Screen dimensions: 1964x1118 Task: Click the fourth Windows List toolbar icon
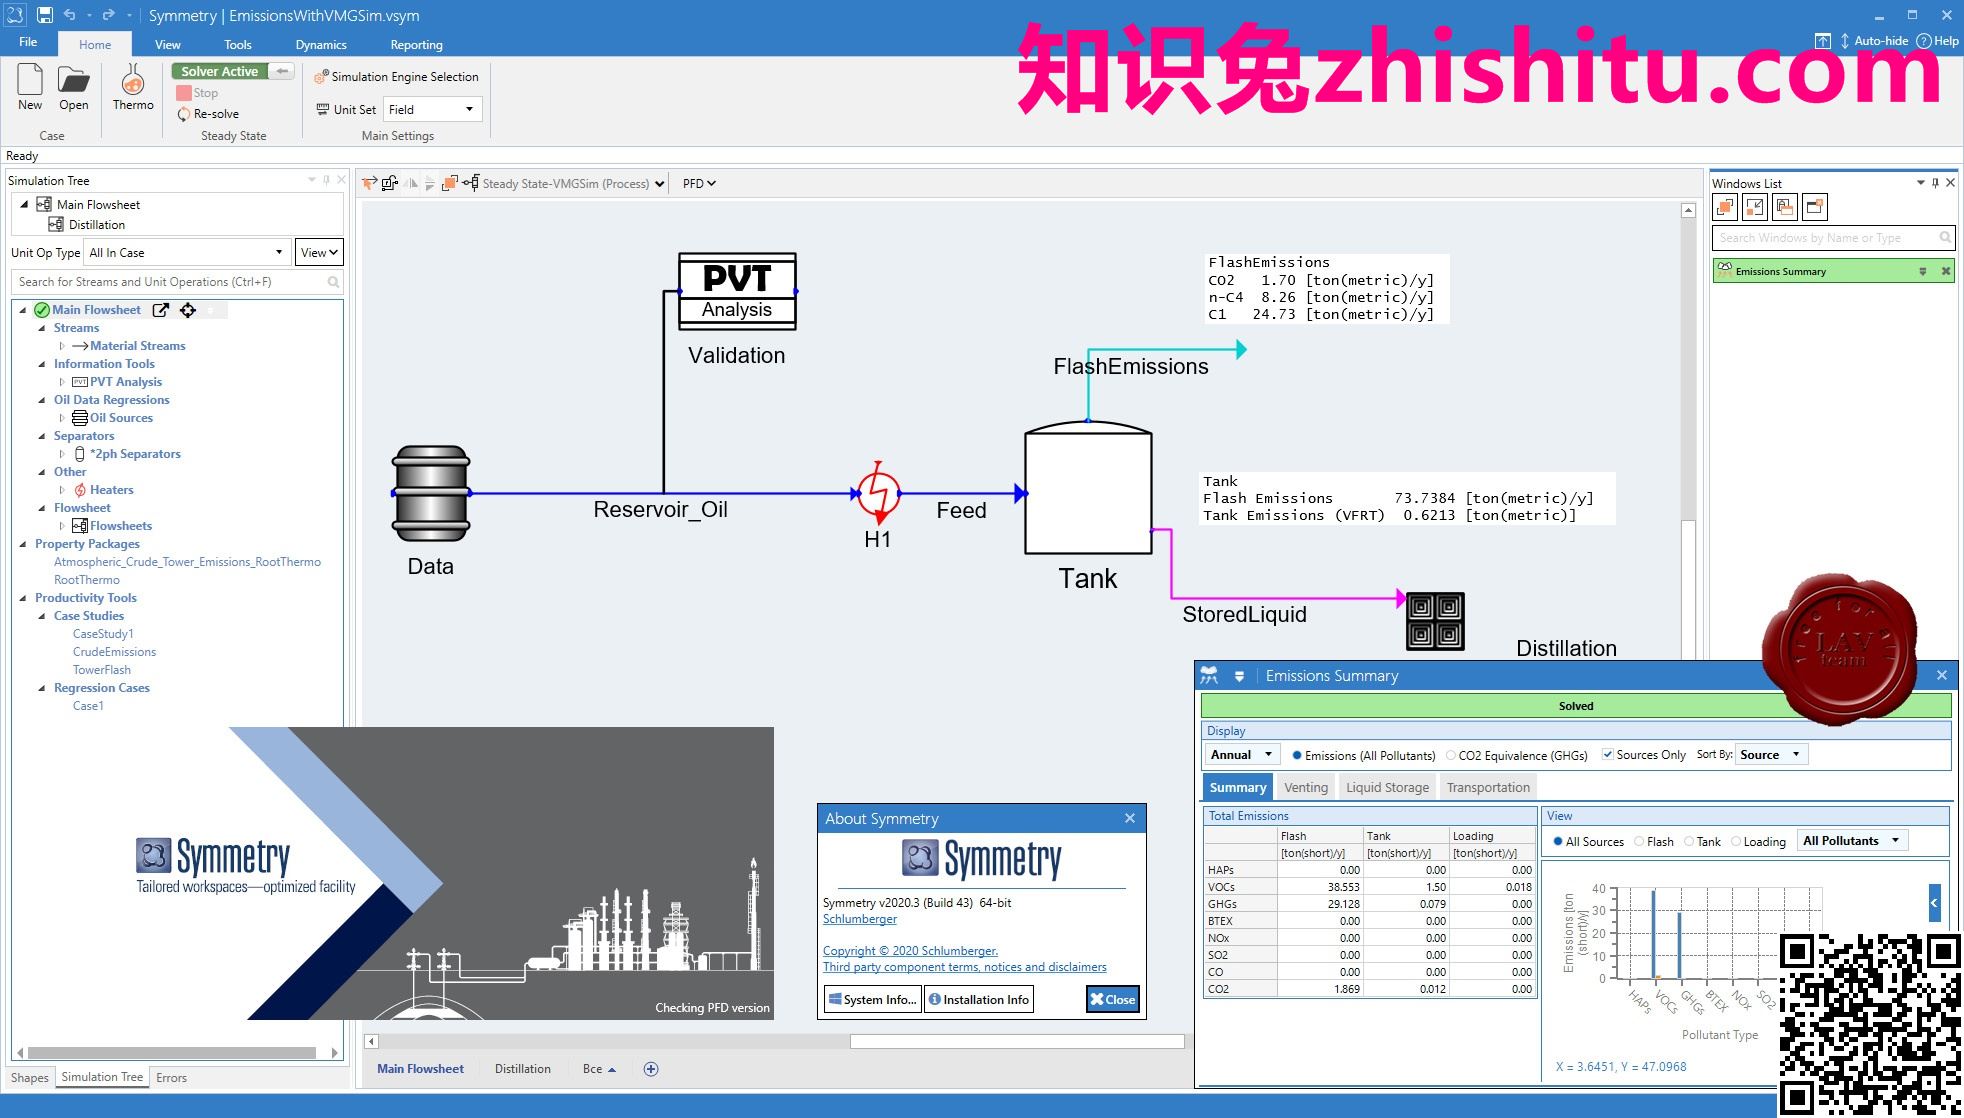1815,207
